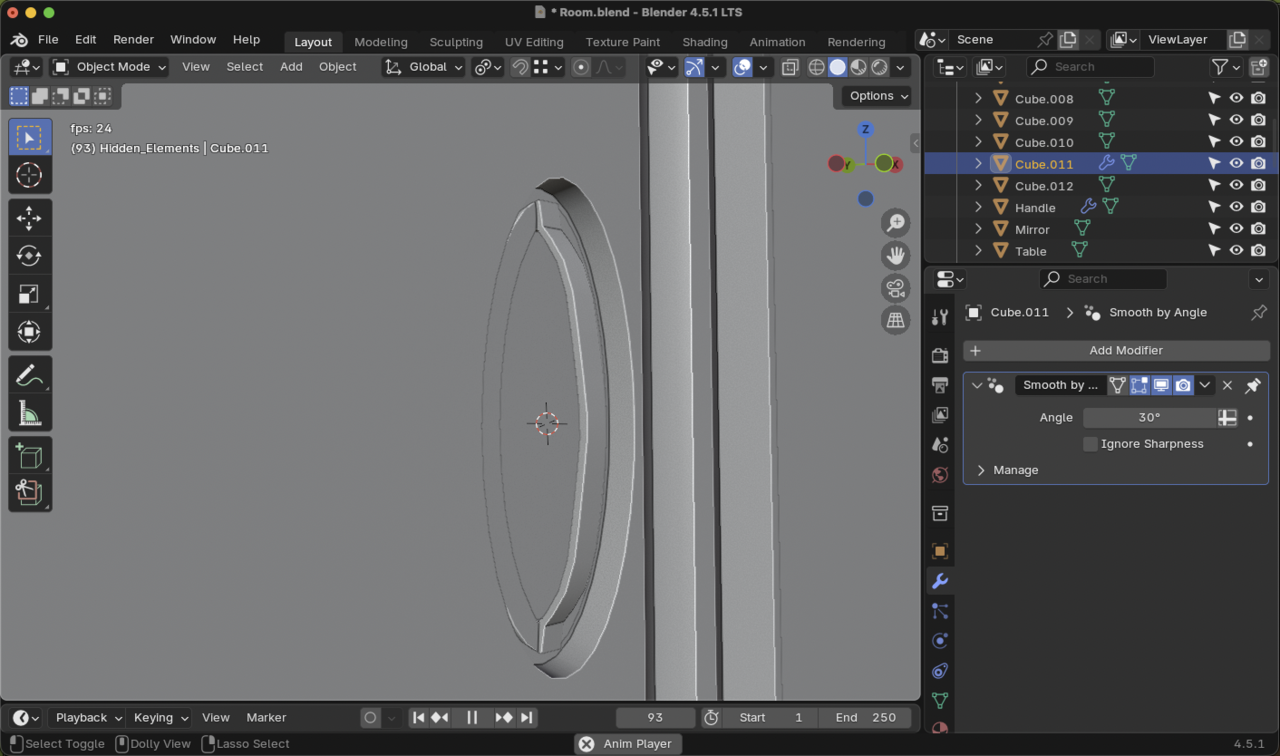This screenshot has width=1280, height=756.
Task: Select the Rotate tool
Action: tap(29, 256)
